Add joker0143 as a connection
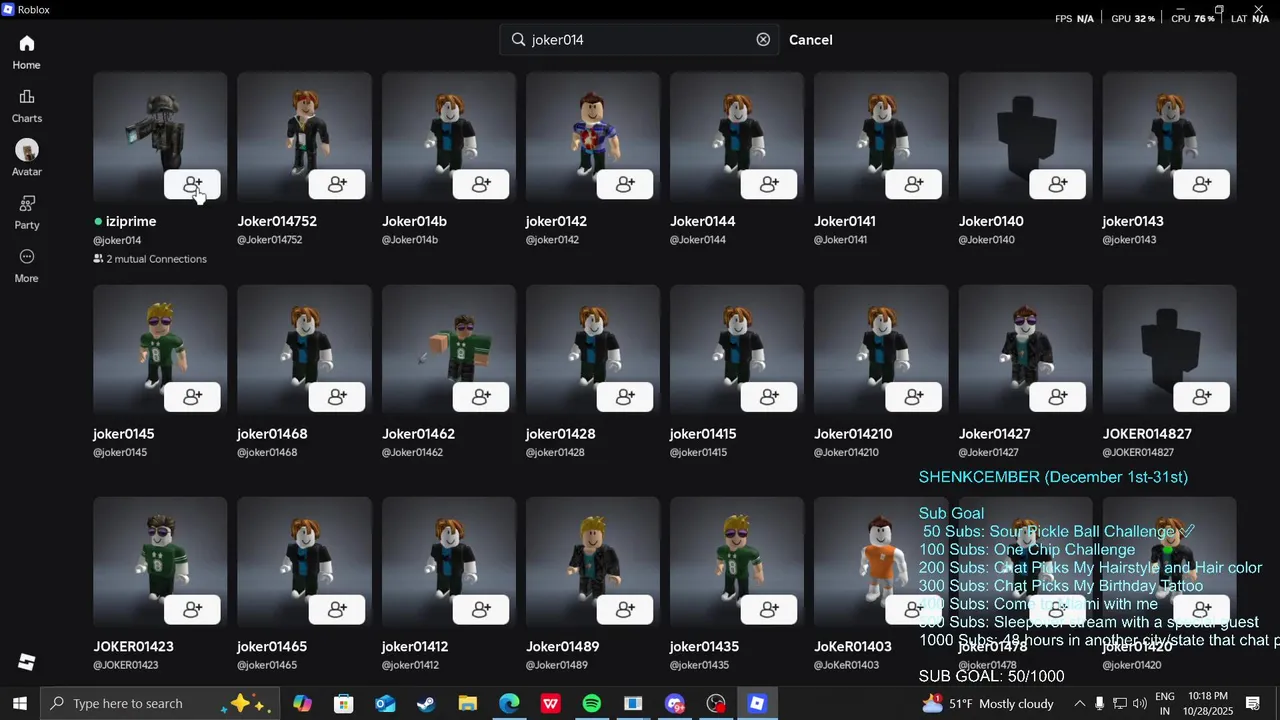Viewport: 1280px width, 720px height. click(1201, 185)
